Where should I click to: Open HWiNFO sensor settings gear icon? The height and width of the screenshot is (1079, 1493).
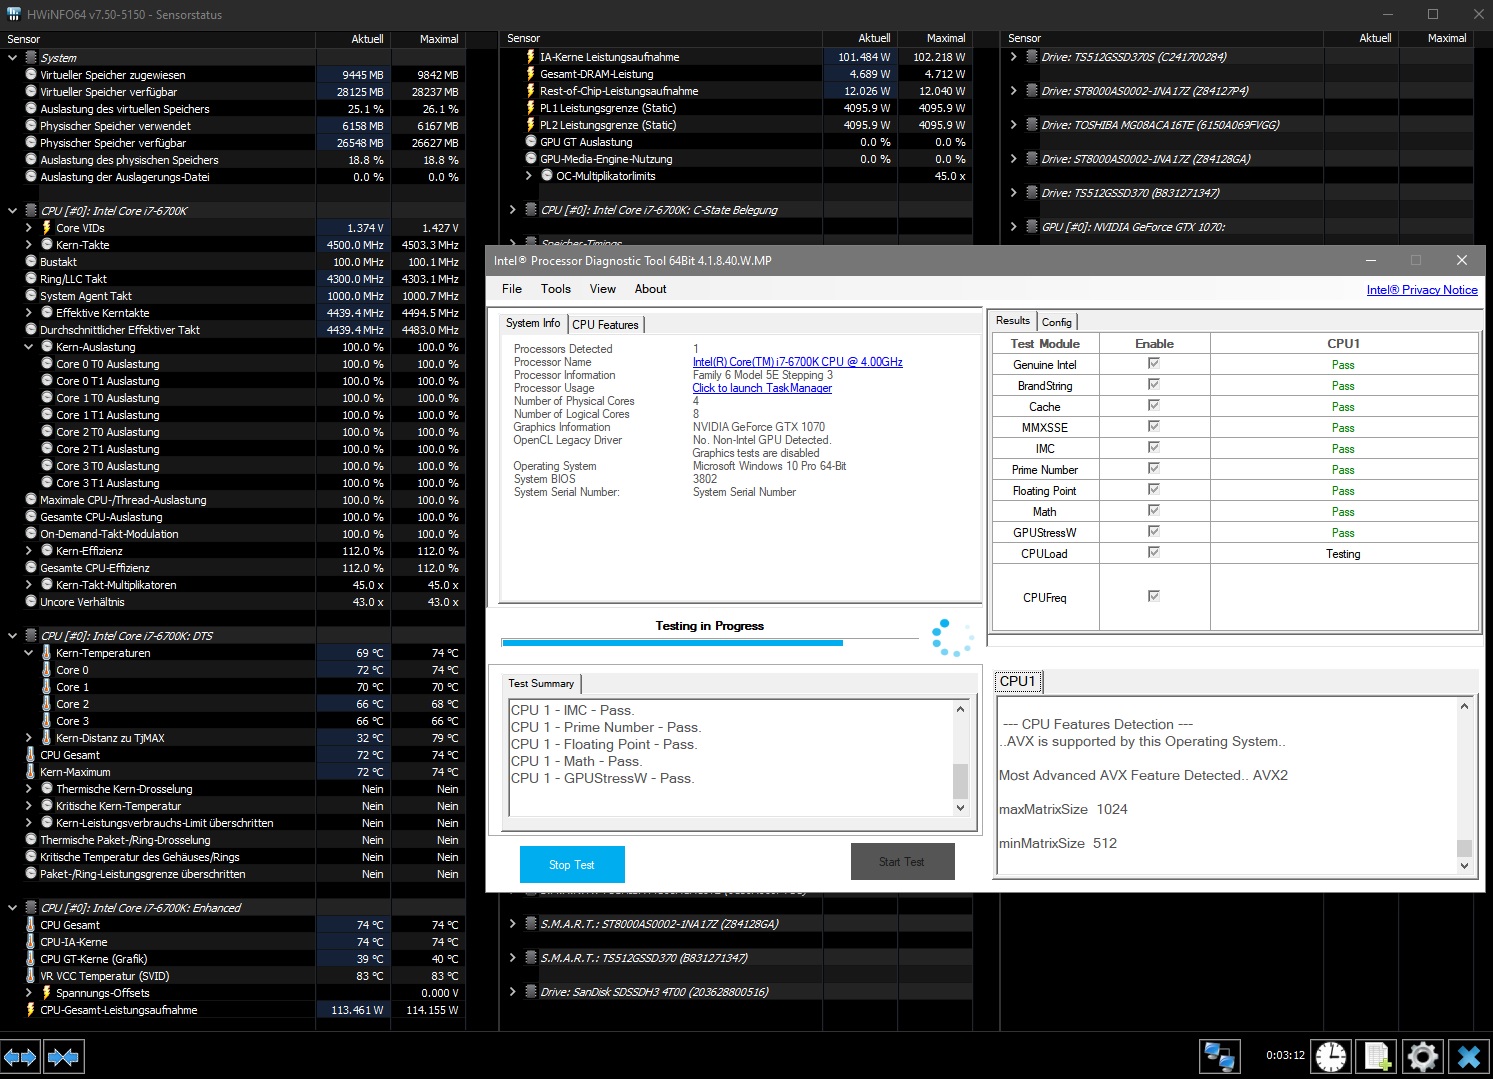coord(1422,1056)
